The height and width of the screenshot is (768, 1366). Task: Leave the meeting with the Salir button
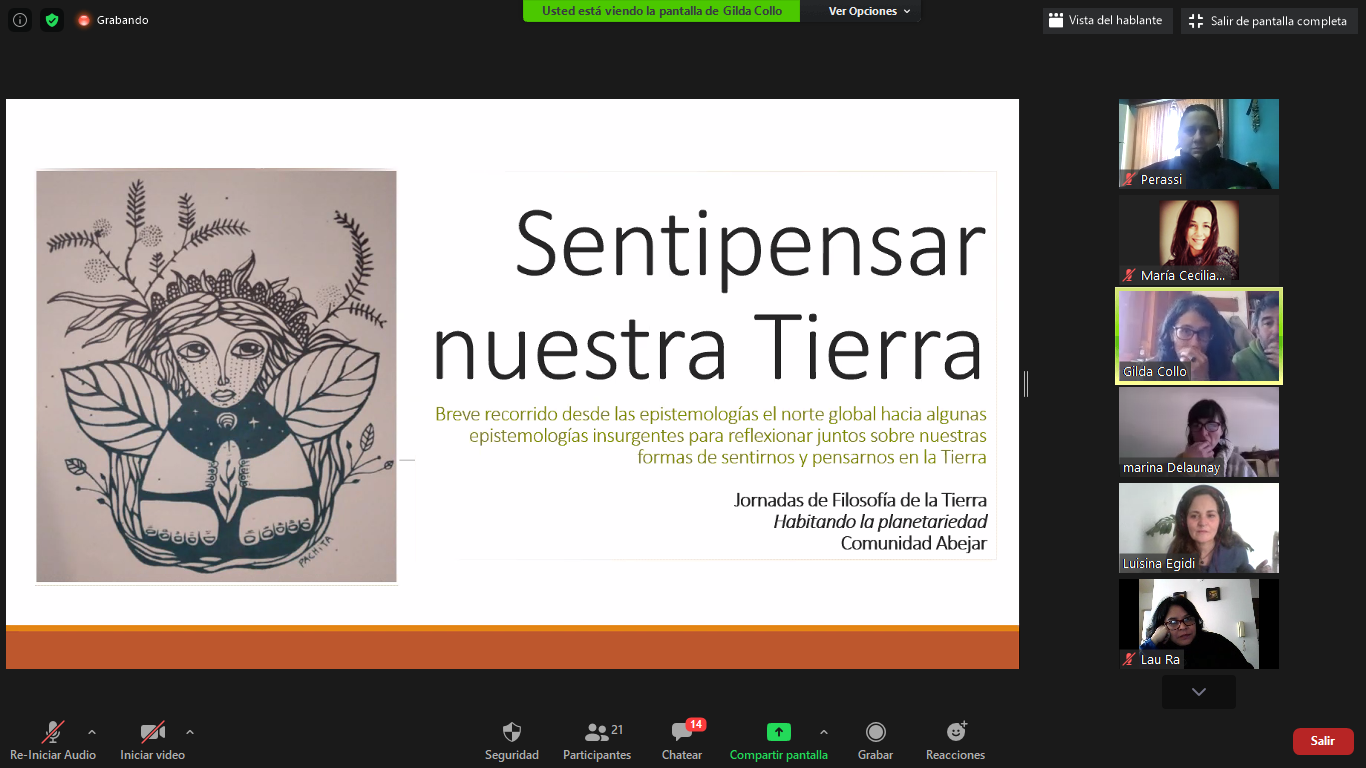[1323, 741]
